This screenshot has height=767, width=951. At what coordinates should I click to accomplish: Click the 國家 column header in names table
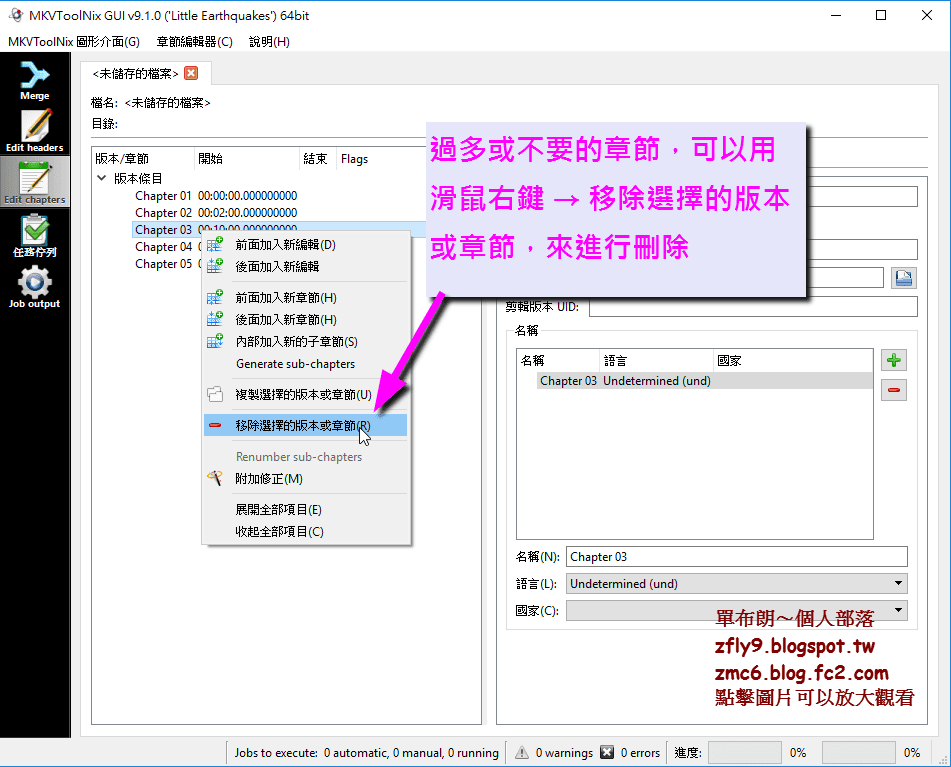(x=793, y=360)
